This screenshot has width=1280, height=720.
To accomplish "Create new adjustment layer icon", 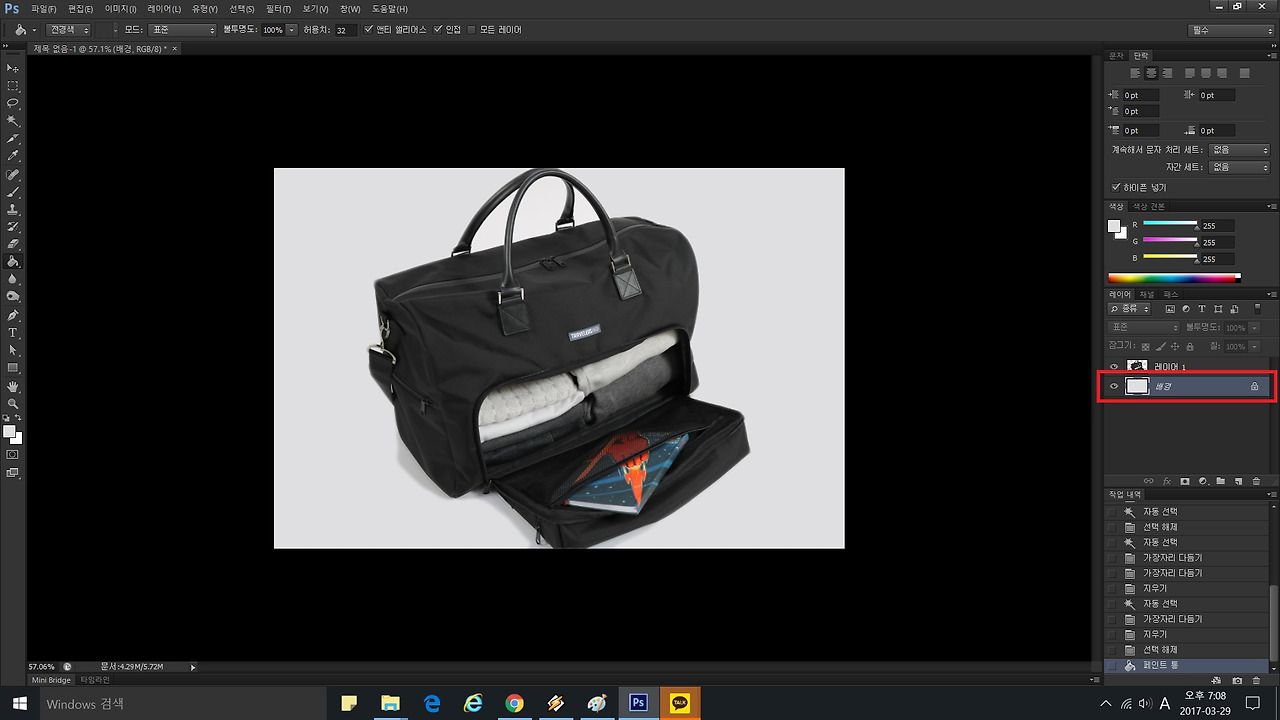I will (x=1203, y=481).
